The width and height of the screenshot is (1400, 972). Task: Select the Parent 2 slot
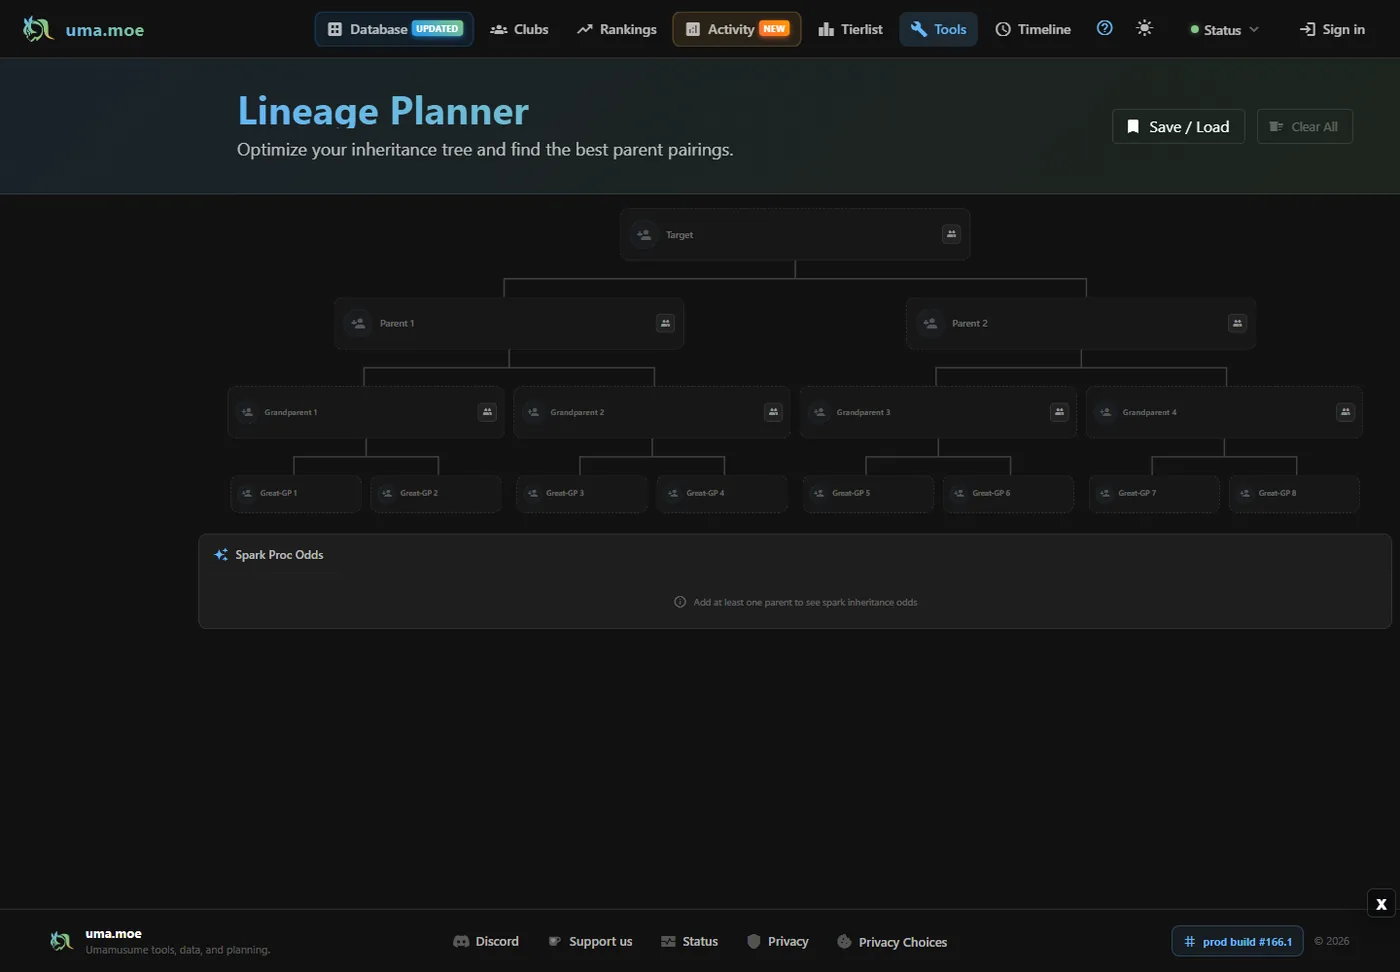click(x=1081, y=323)
